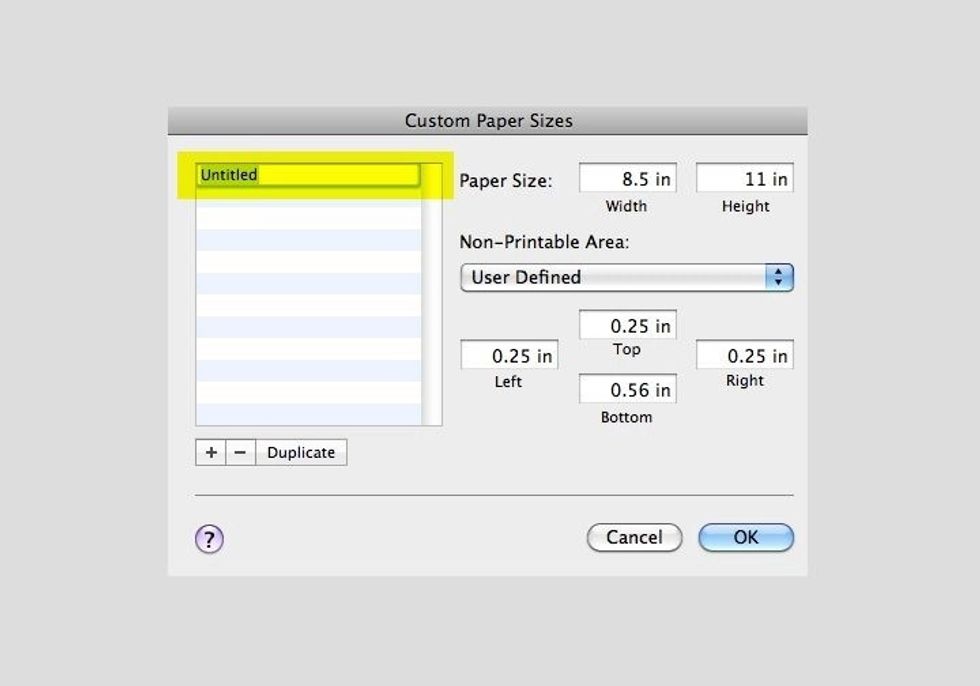Click the Duplicate button

(x=301, y=452)
